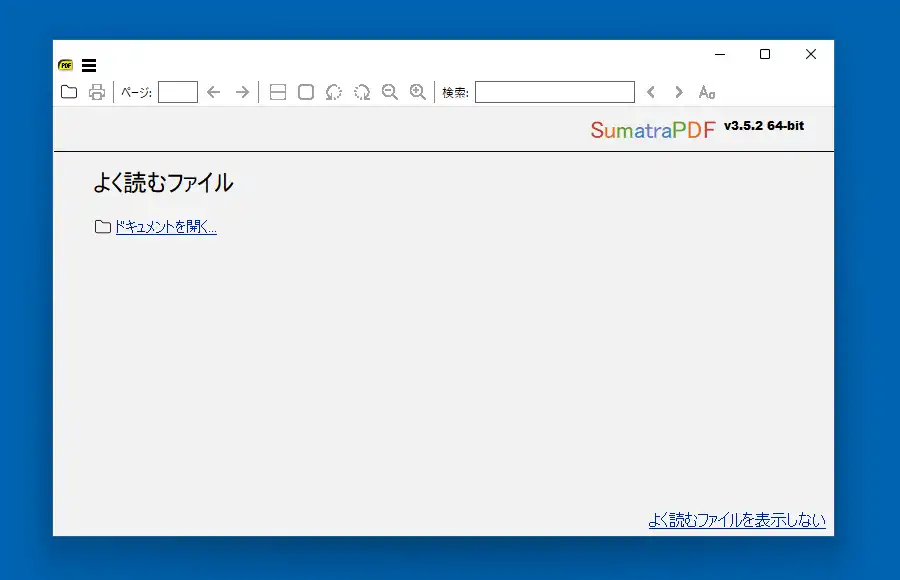The height and width of the screenshot is (580, 900).
Task: Open the hamburger menu button
Action: point(89,65)
